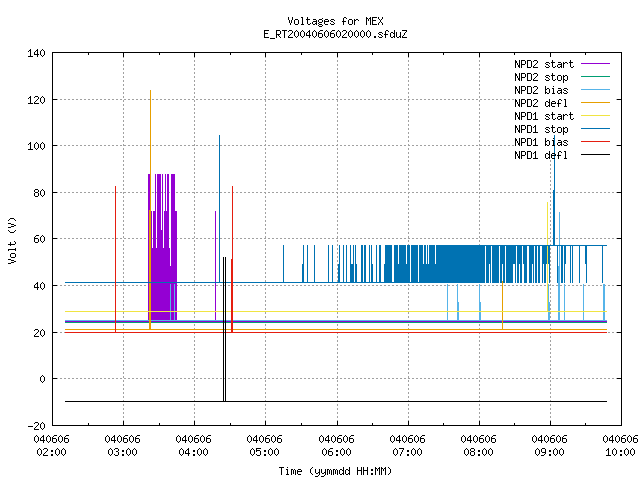Click the x-axis tick label 06:00
Screen dimensions: 640x480
pyautogui.click(x=336, y=452)
